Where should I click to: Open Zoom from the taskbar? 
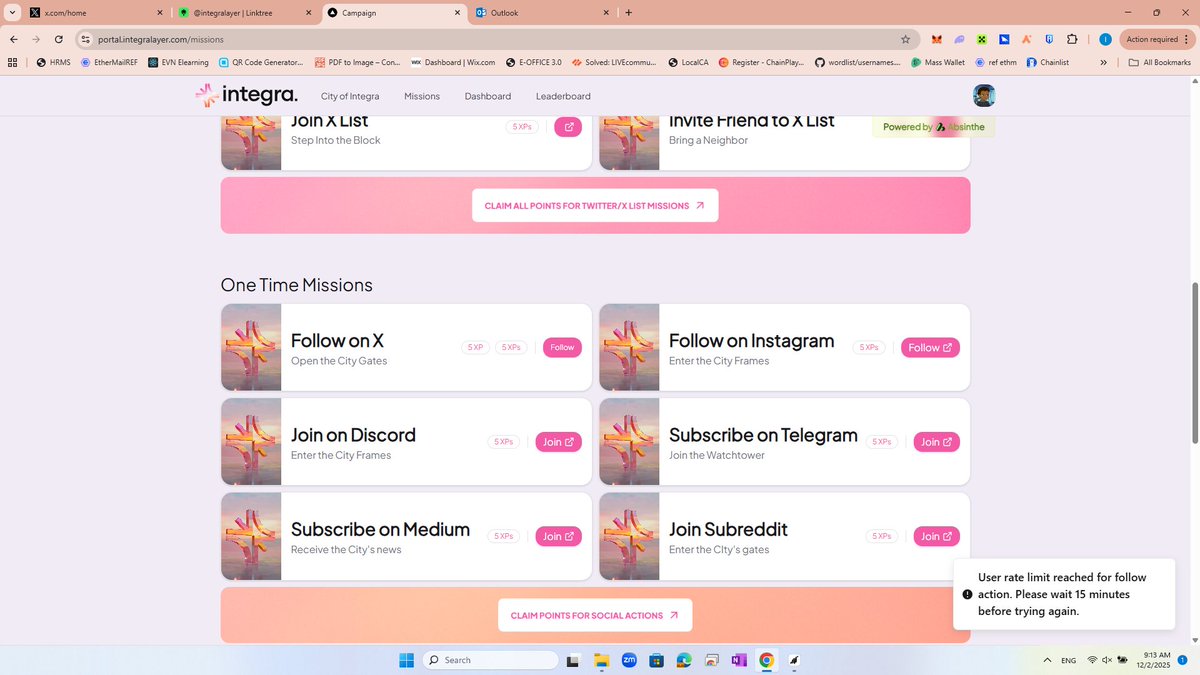tap(629, 660)
